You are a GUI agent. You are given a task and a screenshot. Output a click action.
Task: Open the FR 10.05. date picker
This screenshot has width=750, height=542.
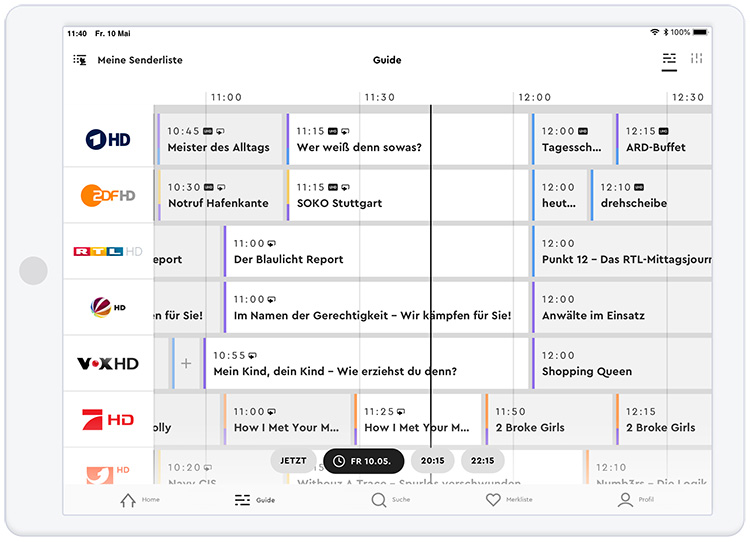point(364,461)
